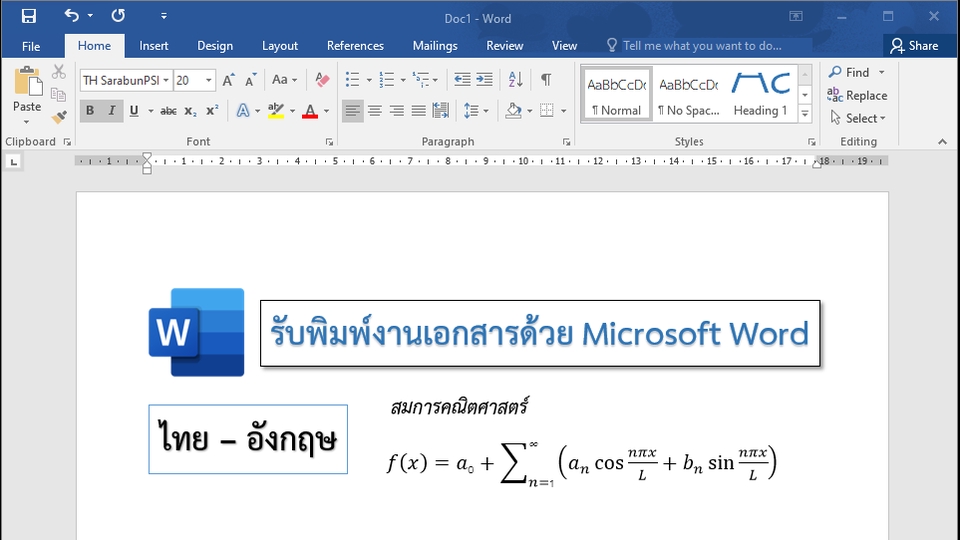Click the Save icon in title bar
This screenshot has height=540, width=960.
pyautogui.click(x=28, y=16)
